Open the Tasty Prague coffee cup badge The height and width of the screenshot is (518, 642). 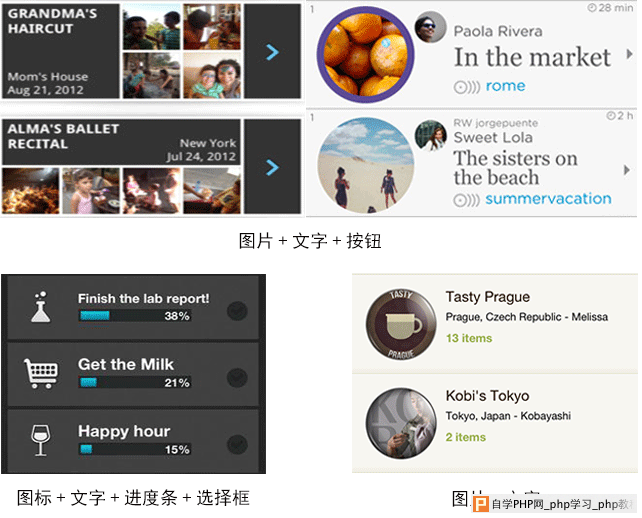click(401, 324)
